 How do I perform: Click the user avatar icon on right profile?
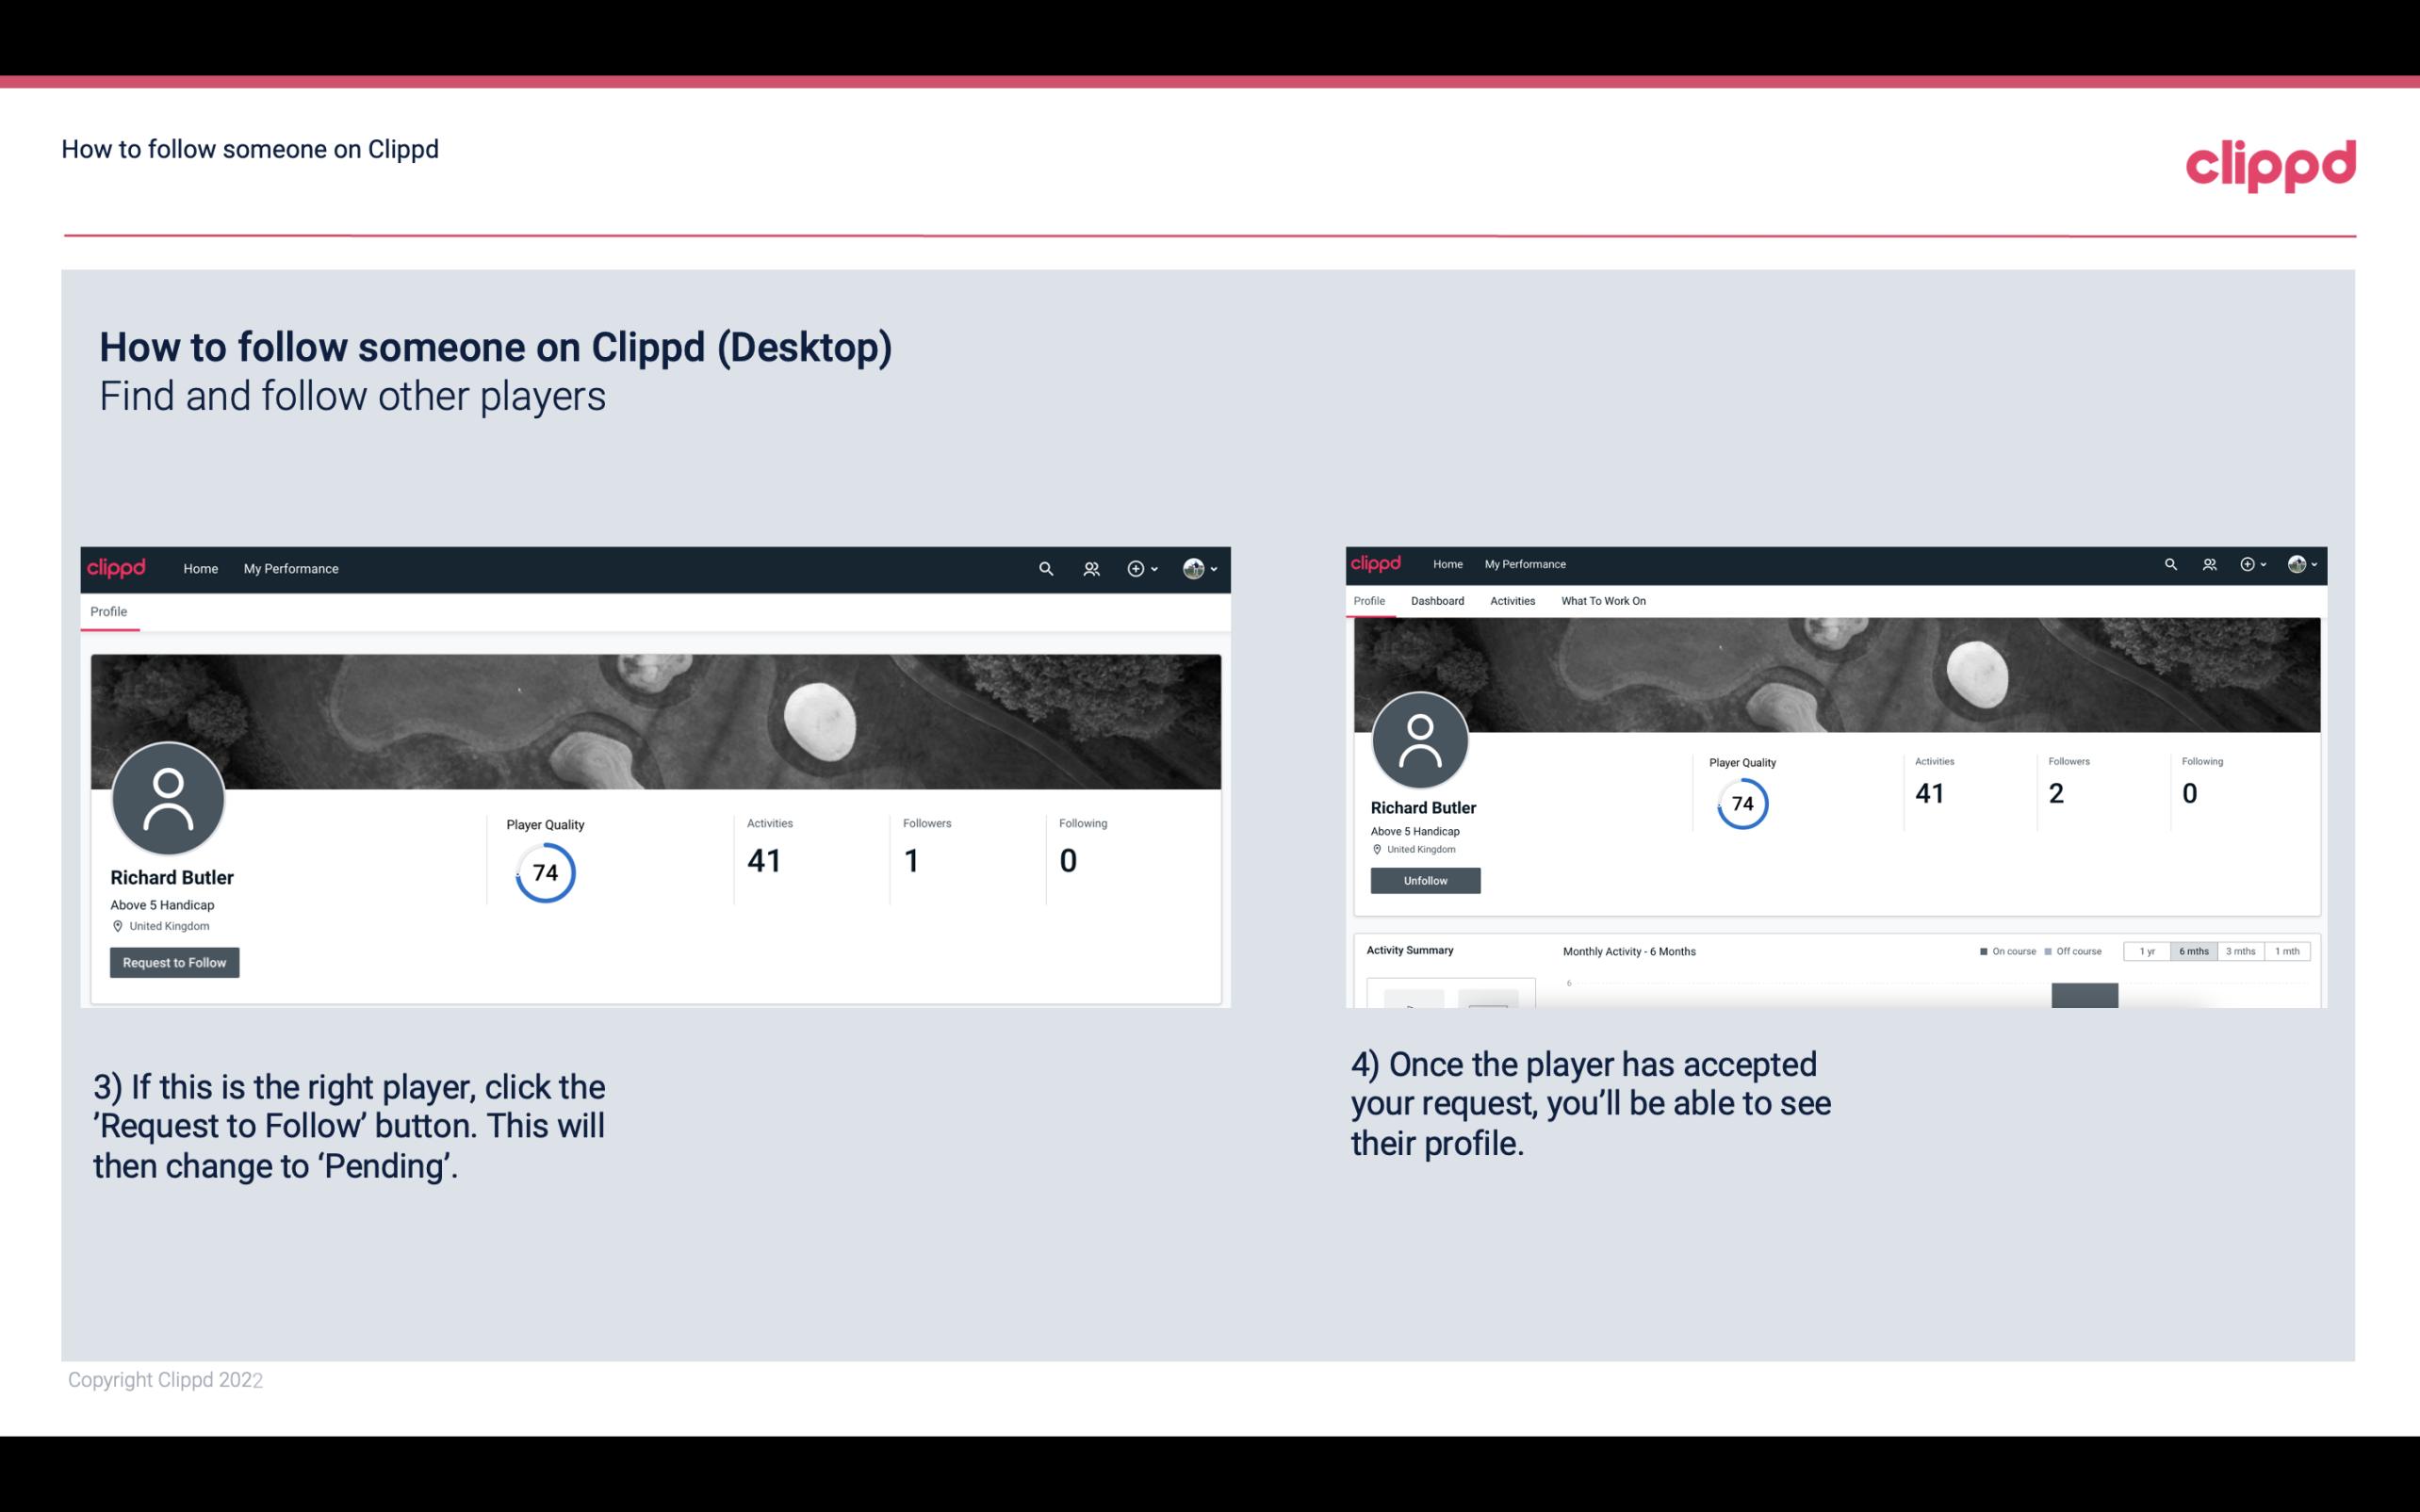(x=1418, y=739)
